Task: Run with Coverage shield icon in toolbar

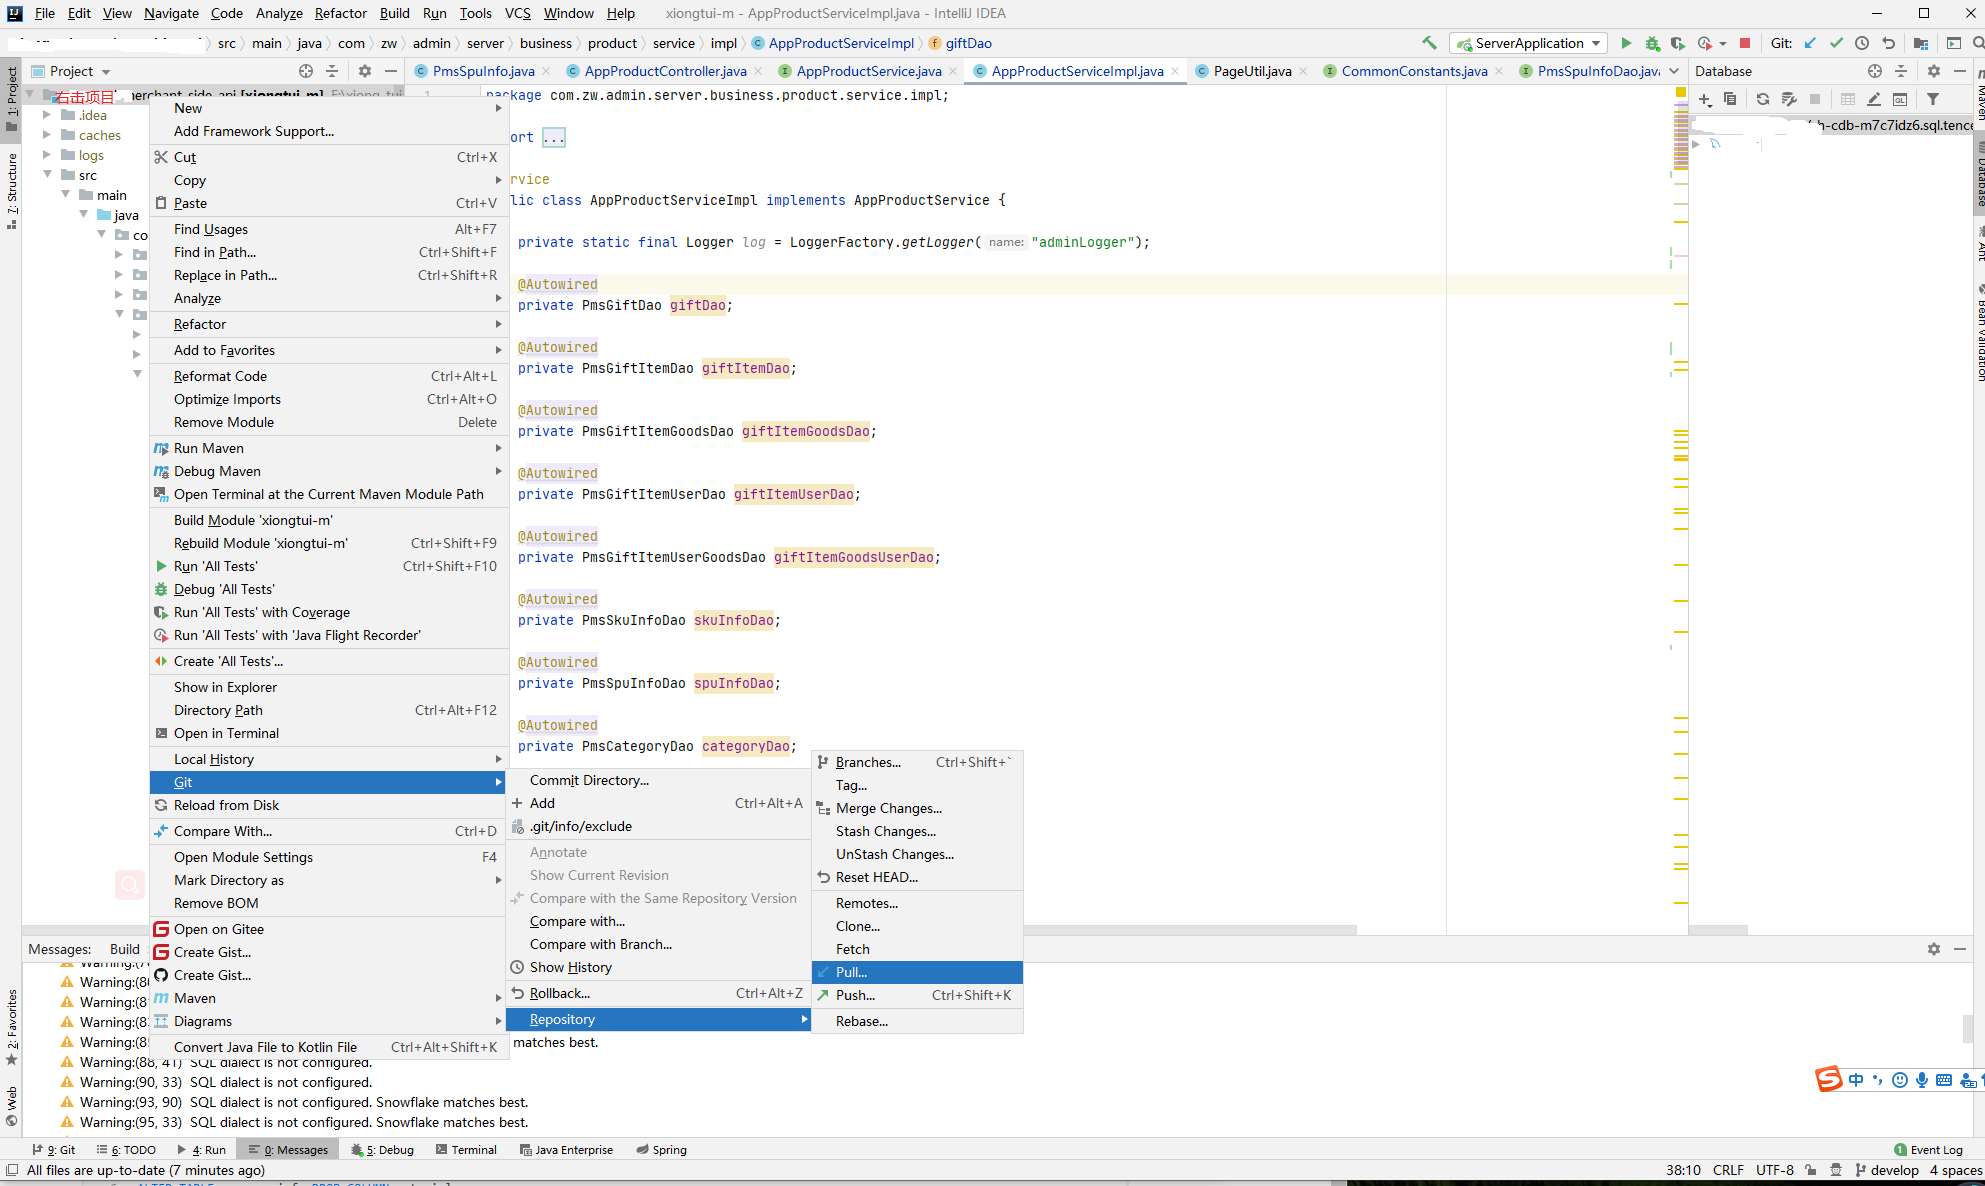Action: [x=1678, y=43]
